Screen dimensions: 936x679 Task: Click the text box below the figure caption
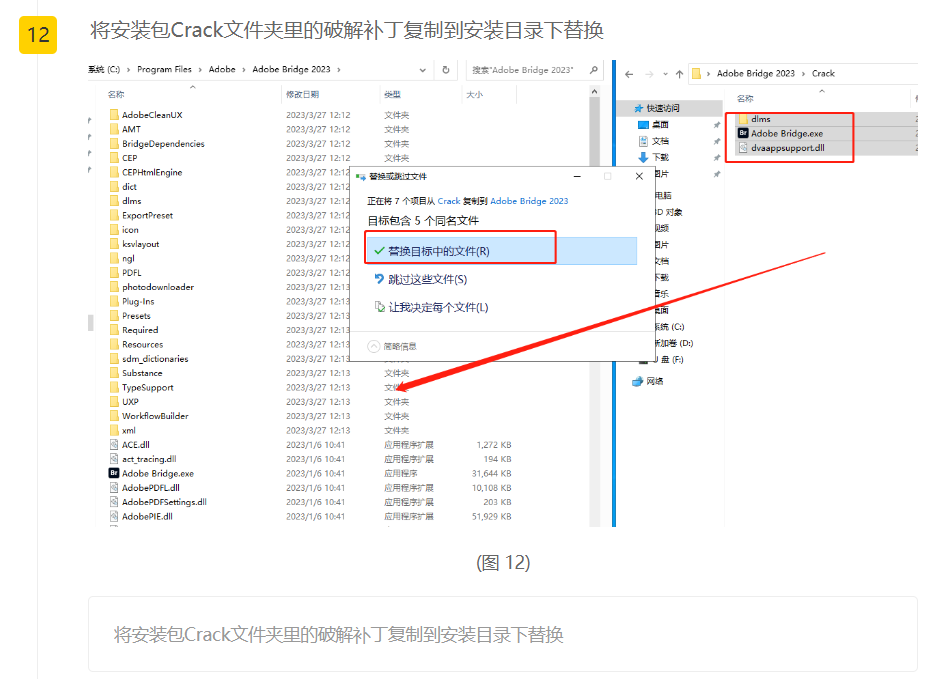pos(503,634)
